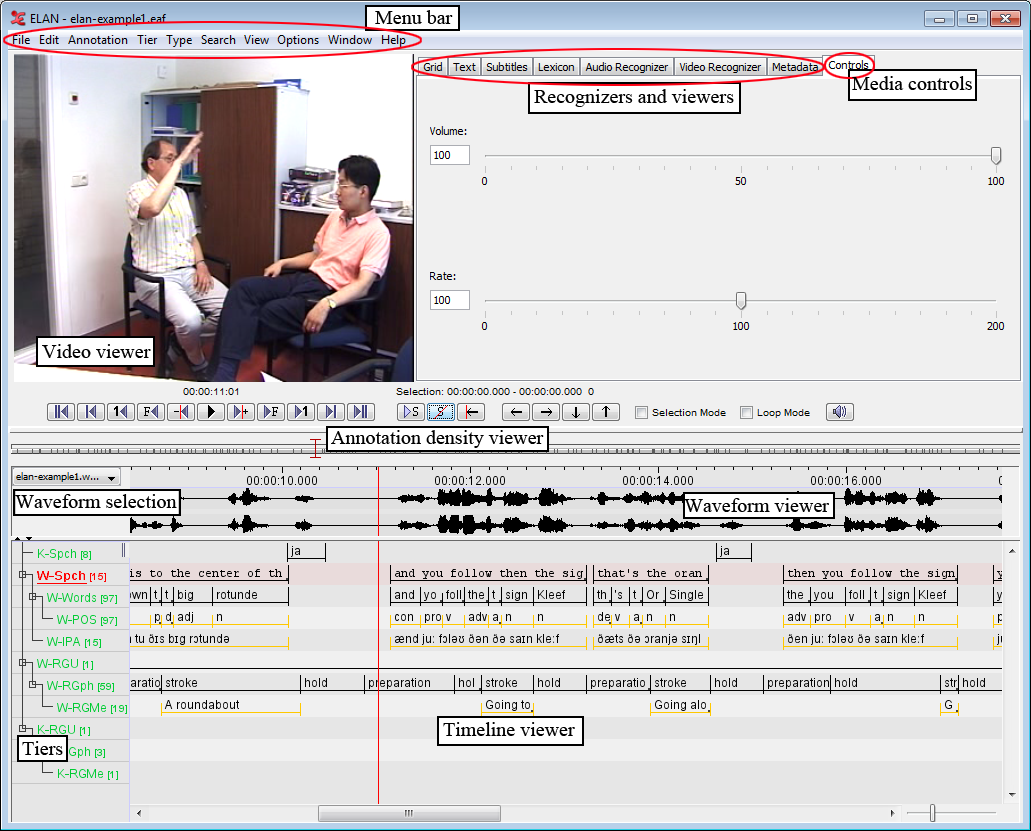Move to the annotation below with down arrow
Screen dimensions: 1031x831
click(x=575, y=411)
